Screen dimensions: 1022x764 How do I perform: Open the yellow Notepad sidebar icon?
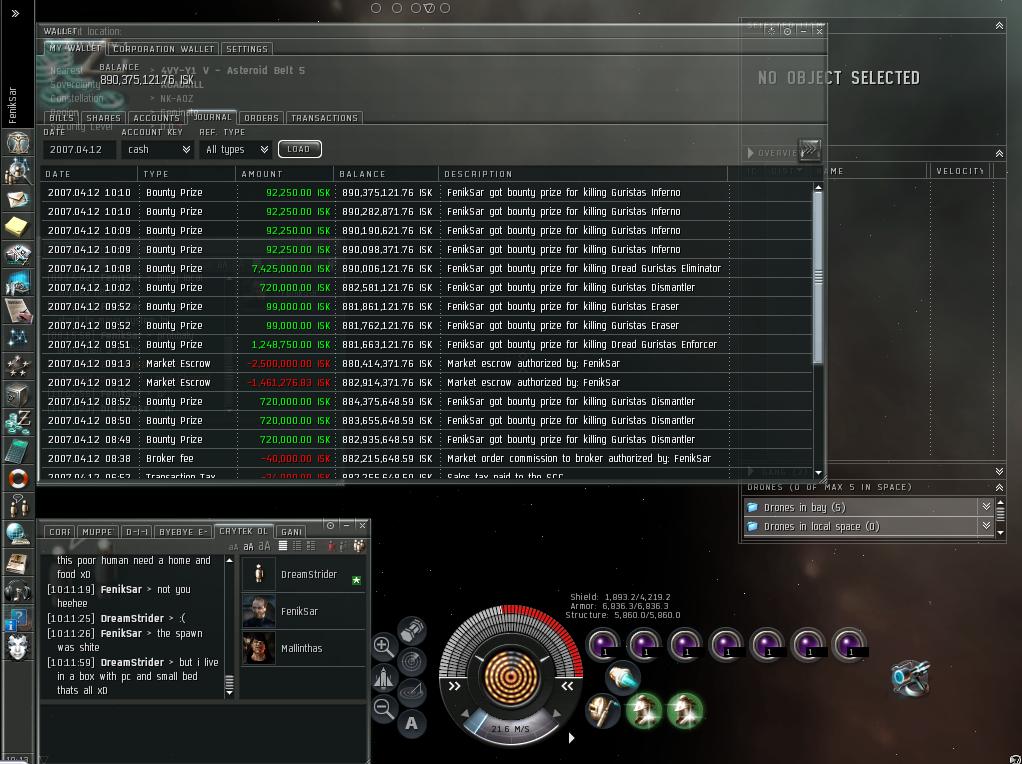tap(18, 226)
